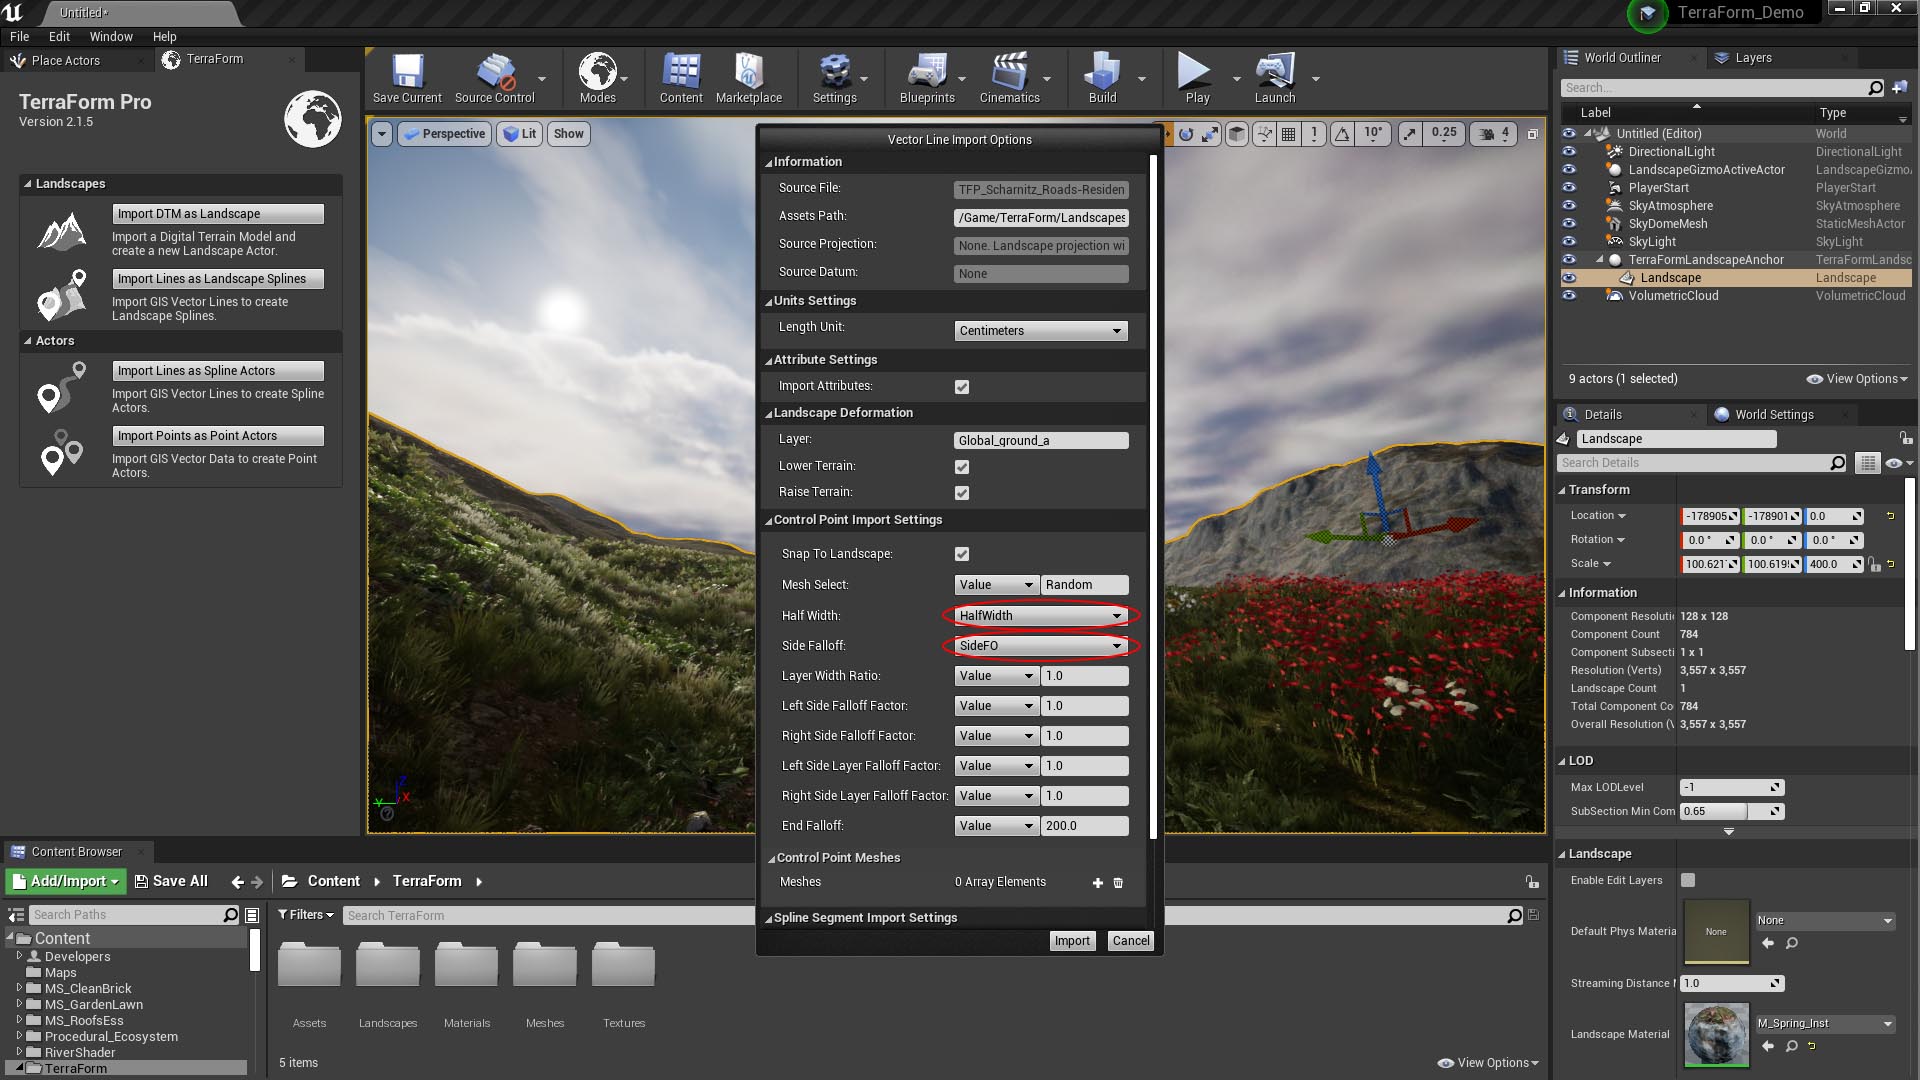The width and height of the screenshot is (1920, 1080).
Task: Toggle grid snapping icon in viewport
Action: point(1289,133)
